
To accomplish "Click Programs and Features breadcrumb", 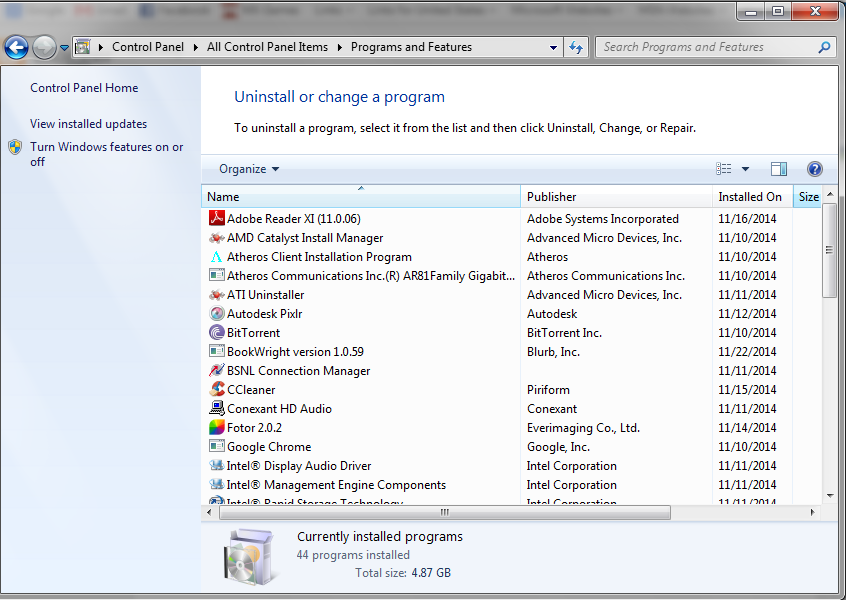I will click(411, 47).
